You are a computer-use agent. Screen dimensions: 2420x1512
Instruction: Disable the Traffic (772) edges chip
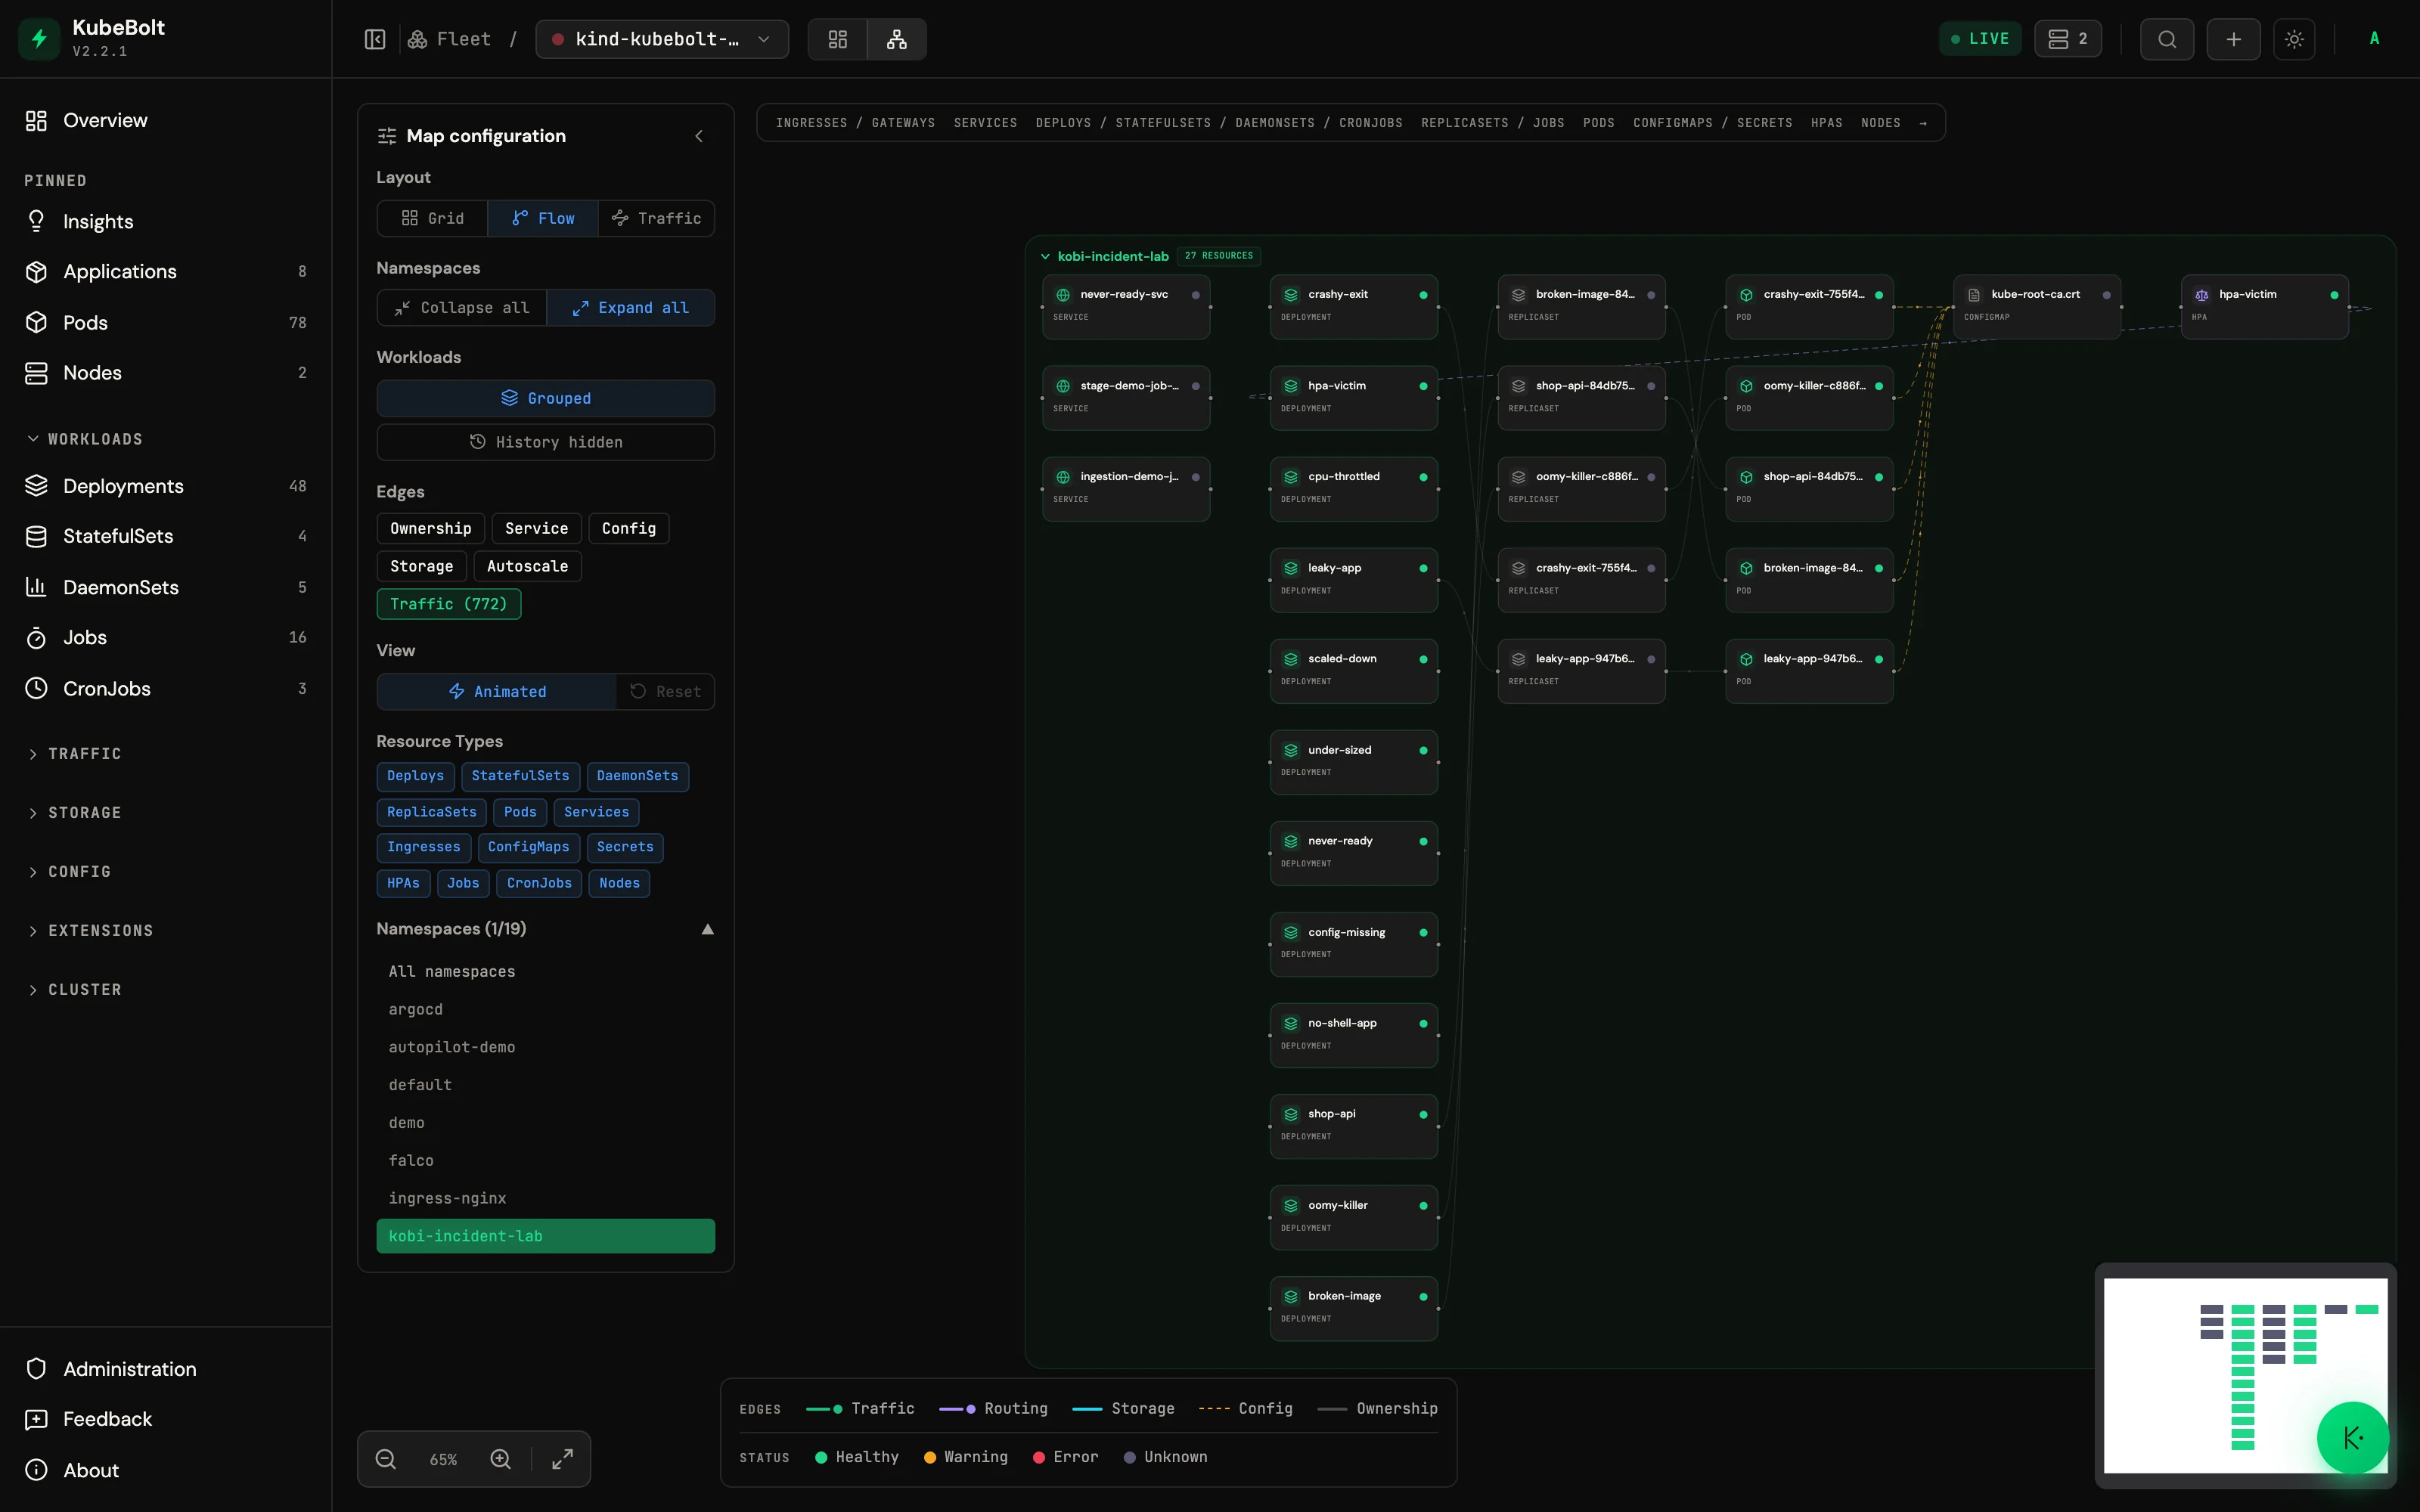(449, 604)
